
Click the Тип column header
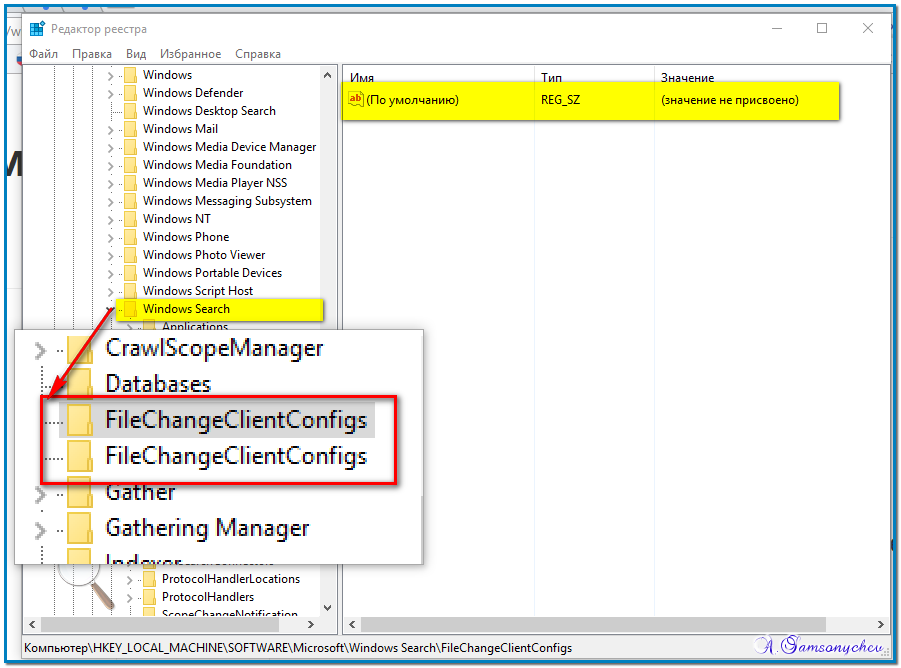pyautogui.click(x=551, y=78)
